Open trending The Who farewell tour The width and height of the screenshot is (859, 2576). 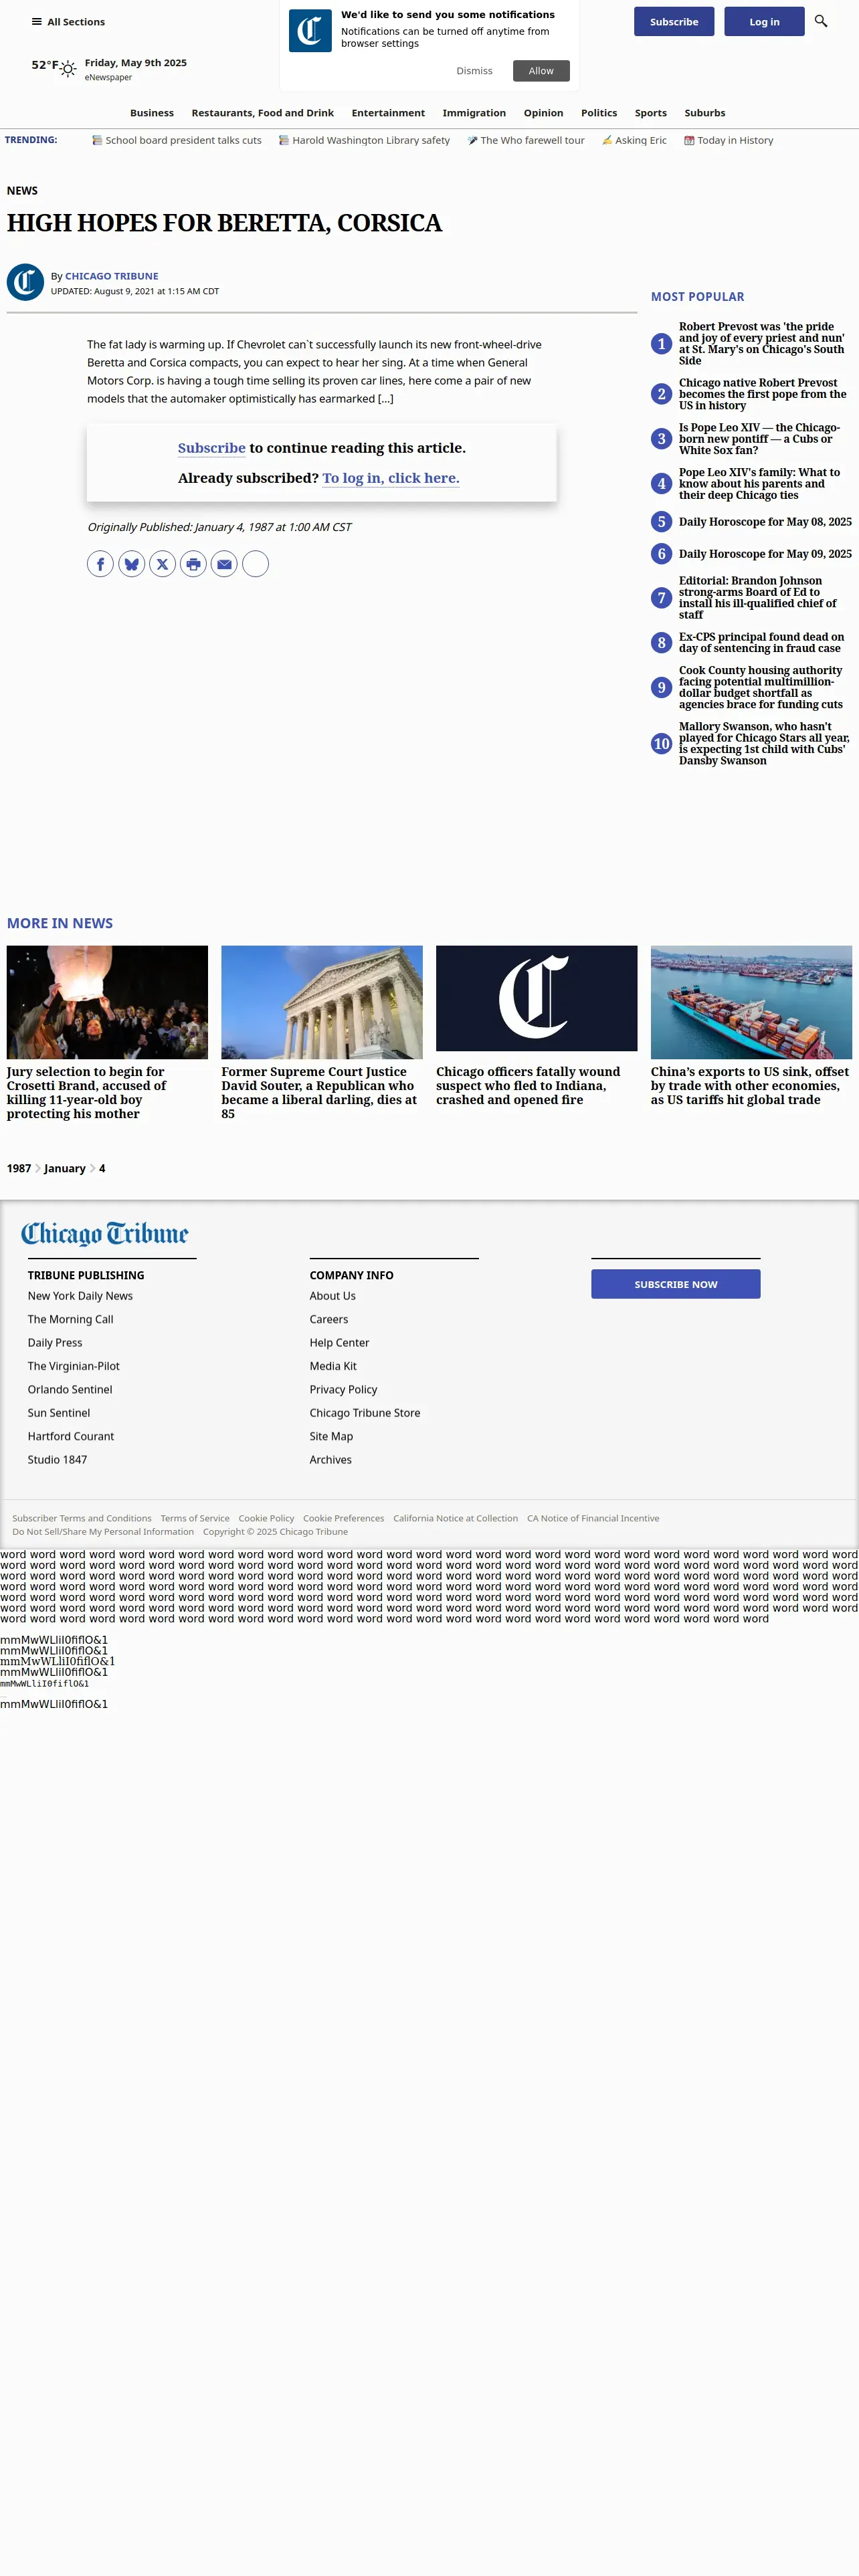526,141
